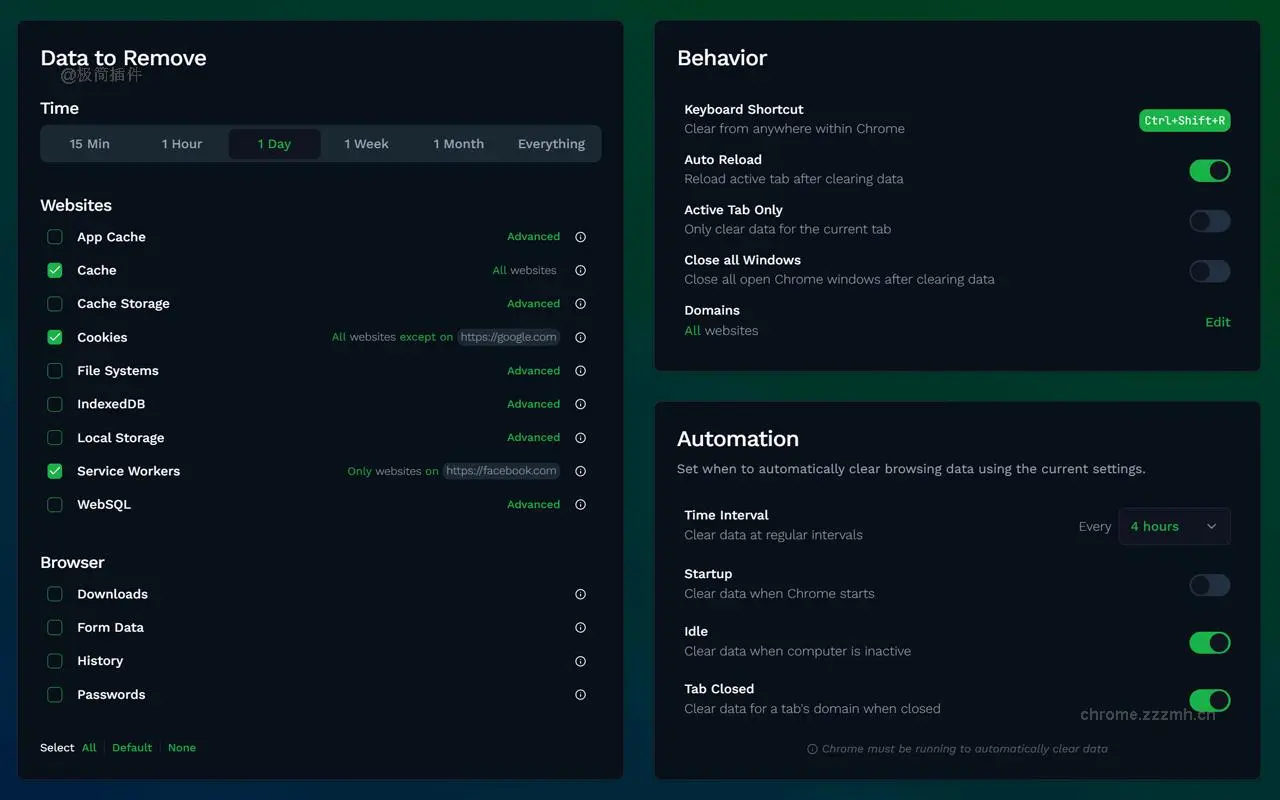
Task: Open the Form Data info tooltip
Action: tap(580, 627)
